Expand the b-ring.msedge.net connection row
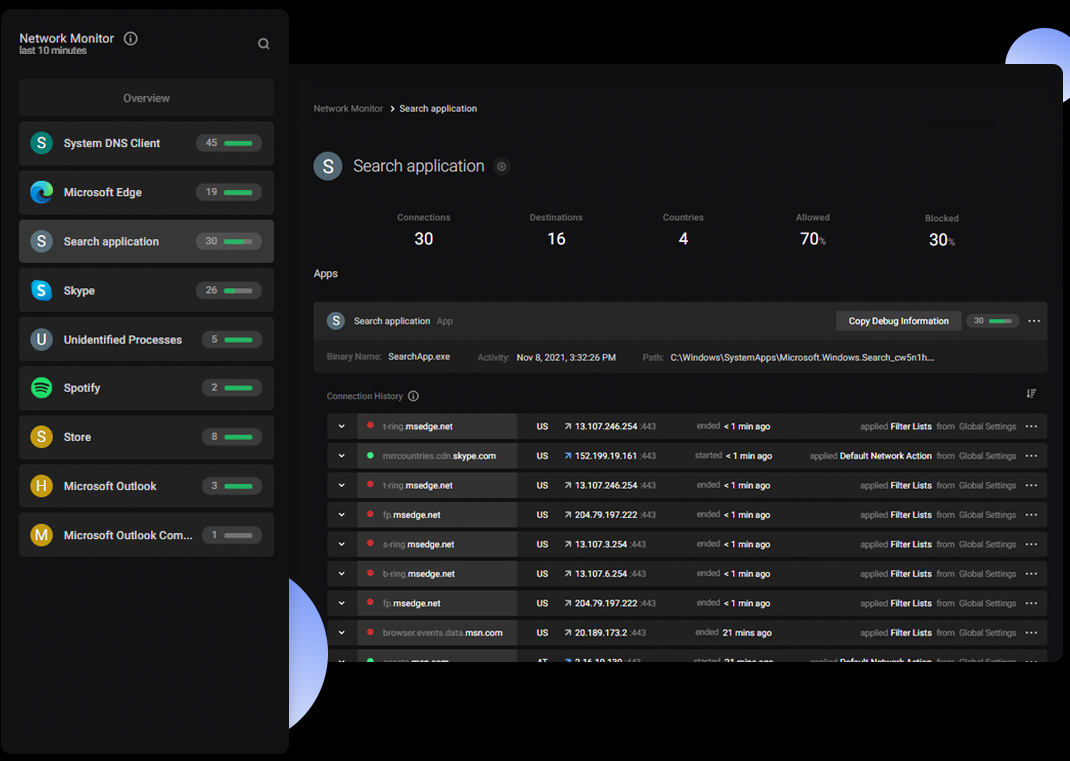 pyautogui.click(x=341, y=574)
